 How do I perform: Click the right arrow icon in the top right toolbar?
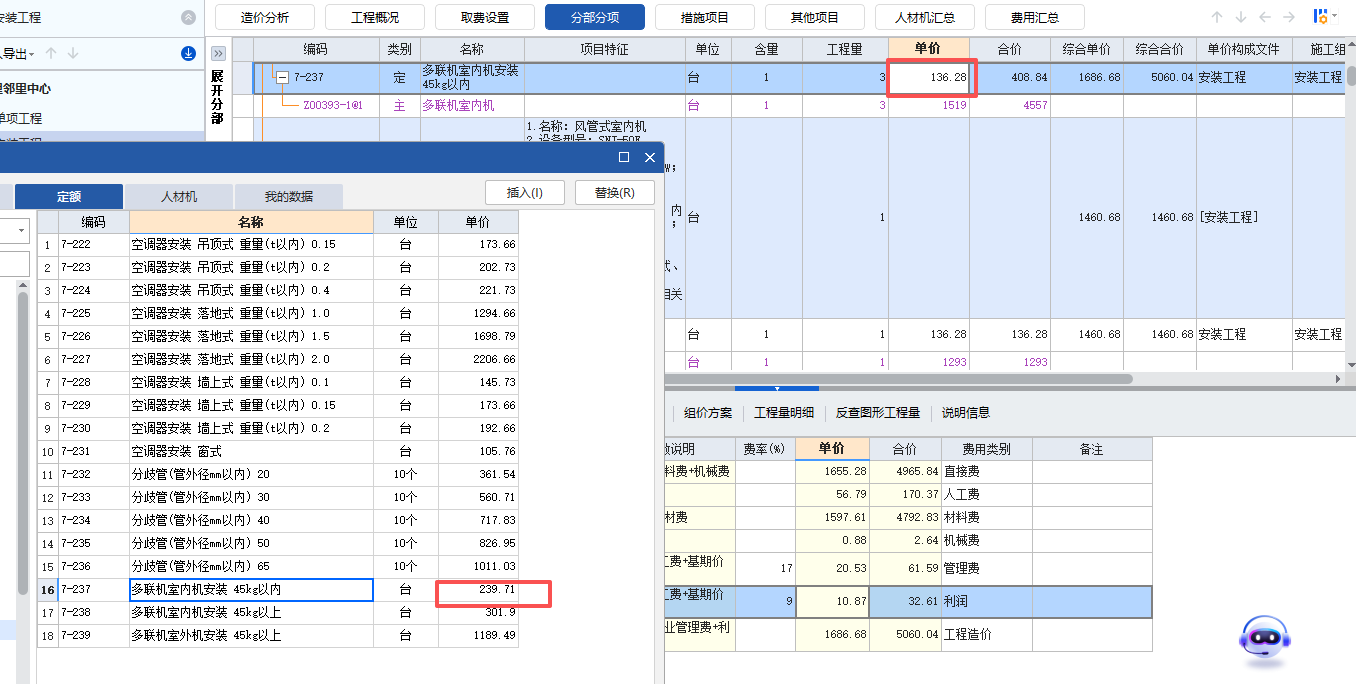(1289, 17)
